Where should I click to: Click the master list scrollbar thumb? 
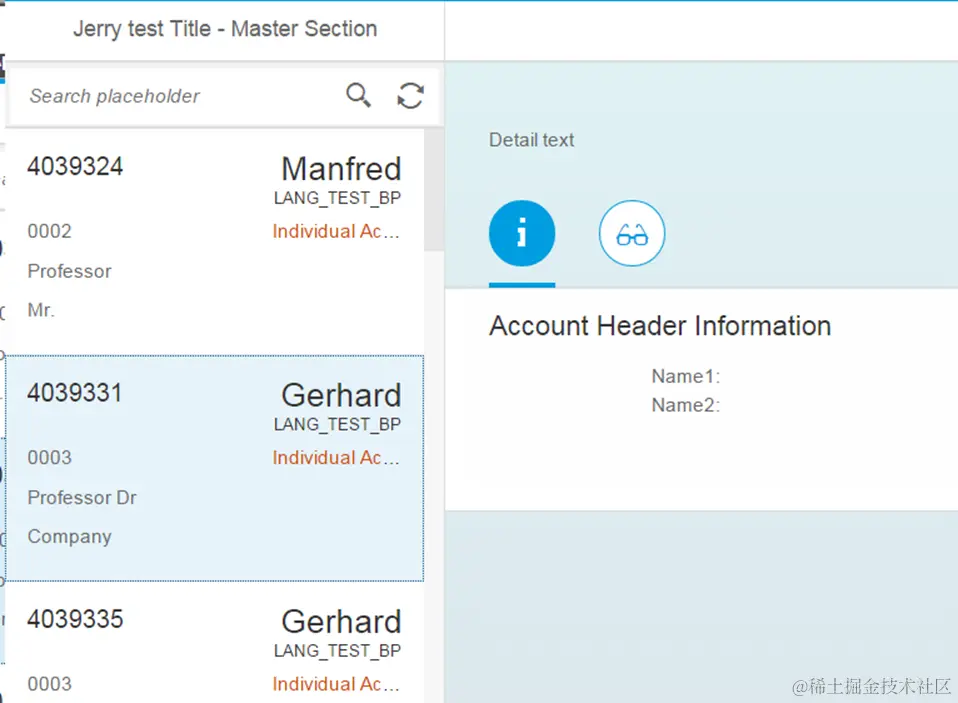[x=434, y=190]
